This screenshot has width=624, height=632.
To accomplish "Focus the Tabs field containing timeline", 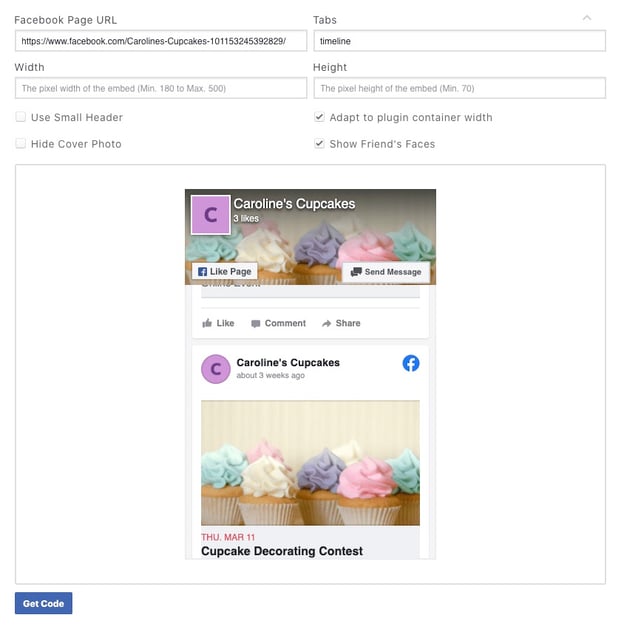I will pos(460,41).
